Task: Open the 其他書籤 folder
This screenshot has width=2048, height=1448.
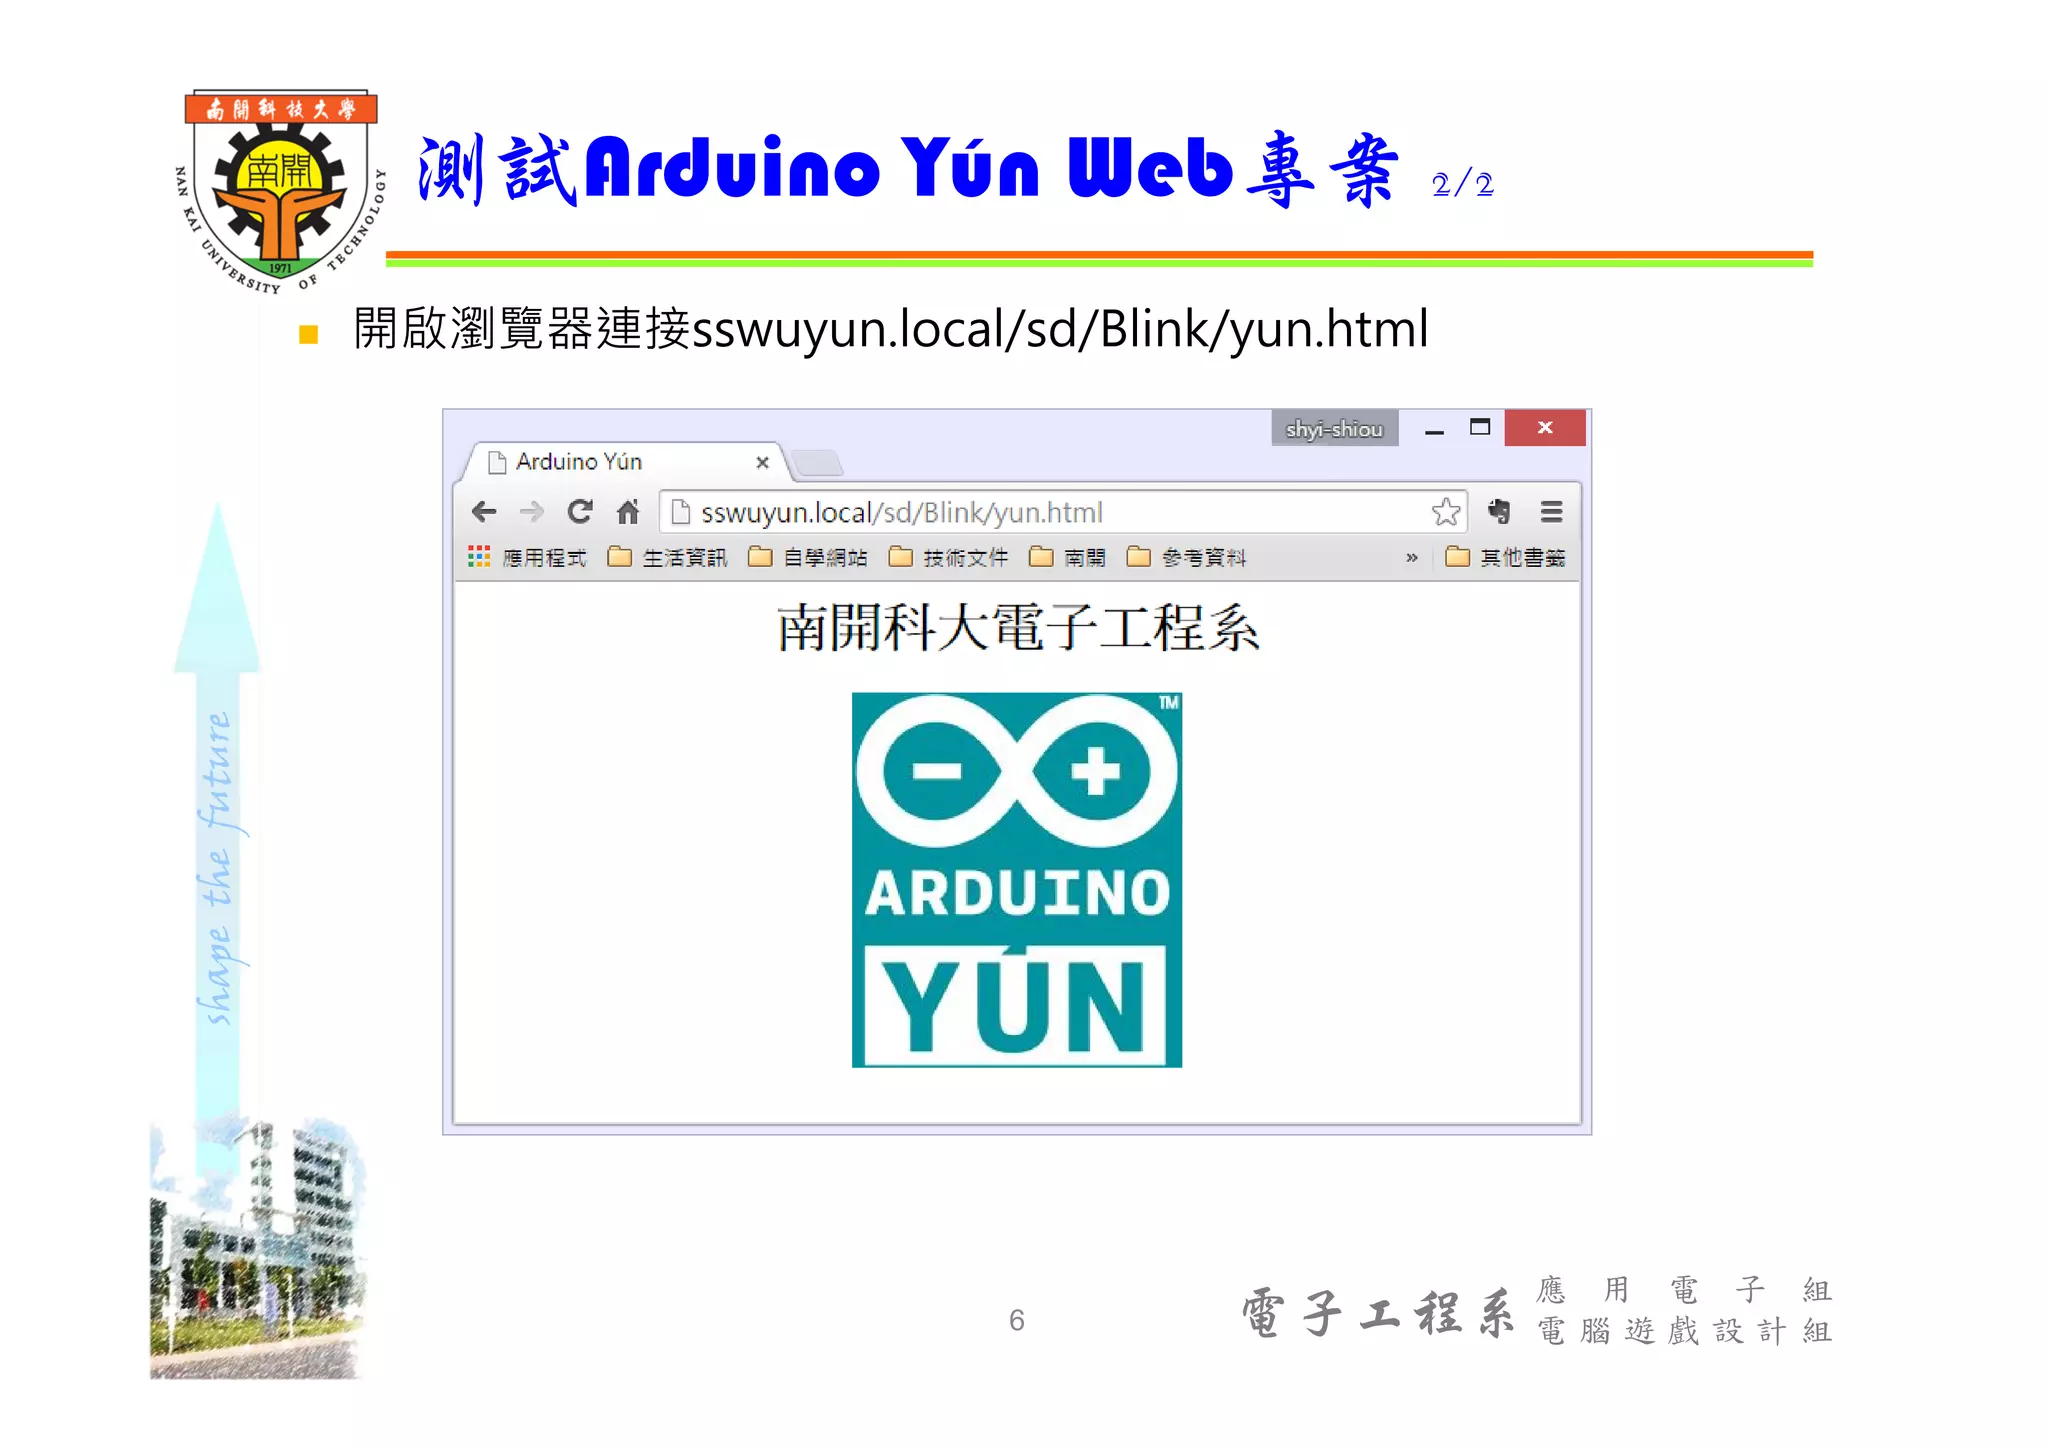Action: 1505,557
